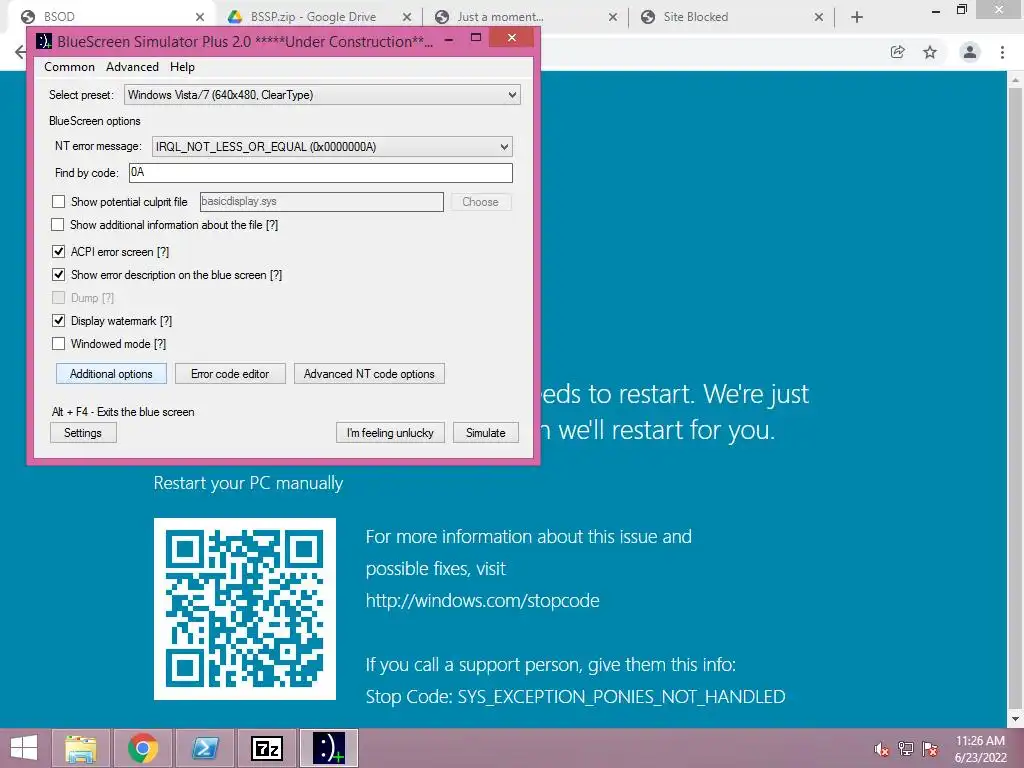1024x768 pixels.
Task: Close the Just a moment tab
Action: click(613, 17)
